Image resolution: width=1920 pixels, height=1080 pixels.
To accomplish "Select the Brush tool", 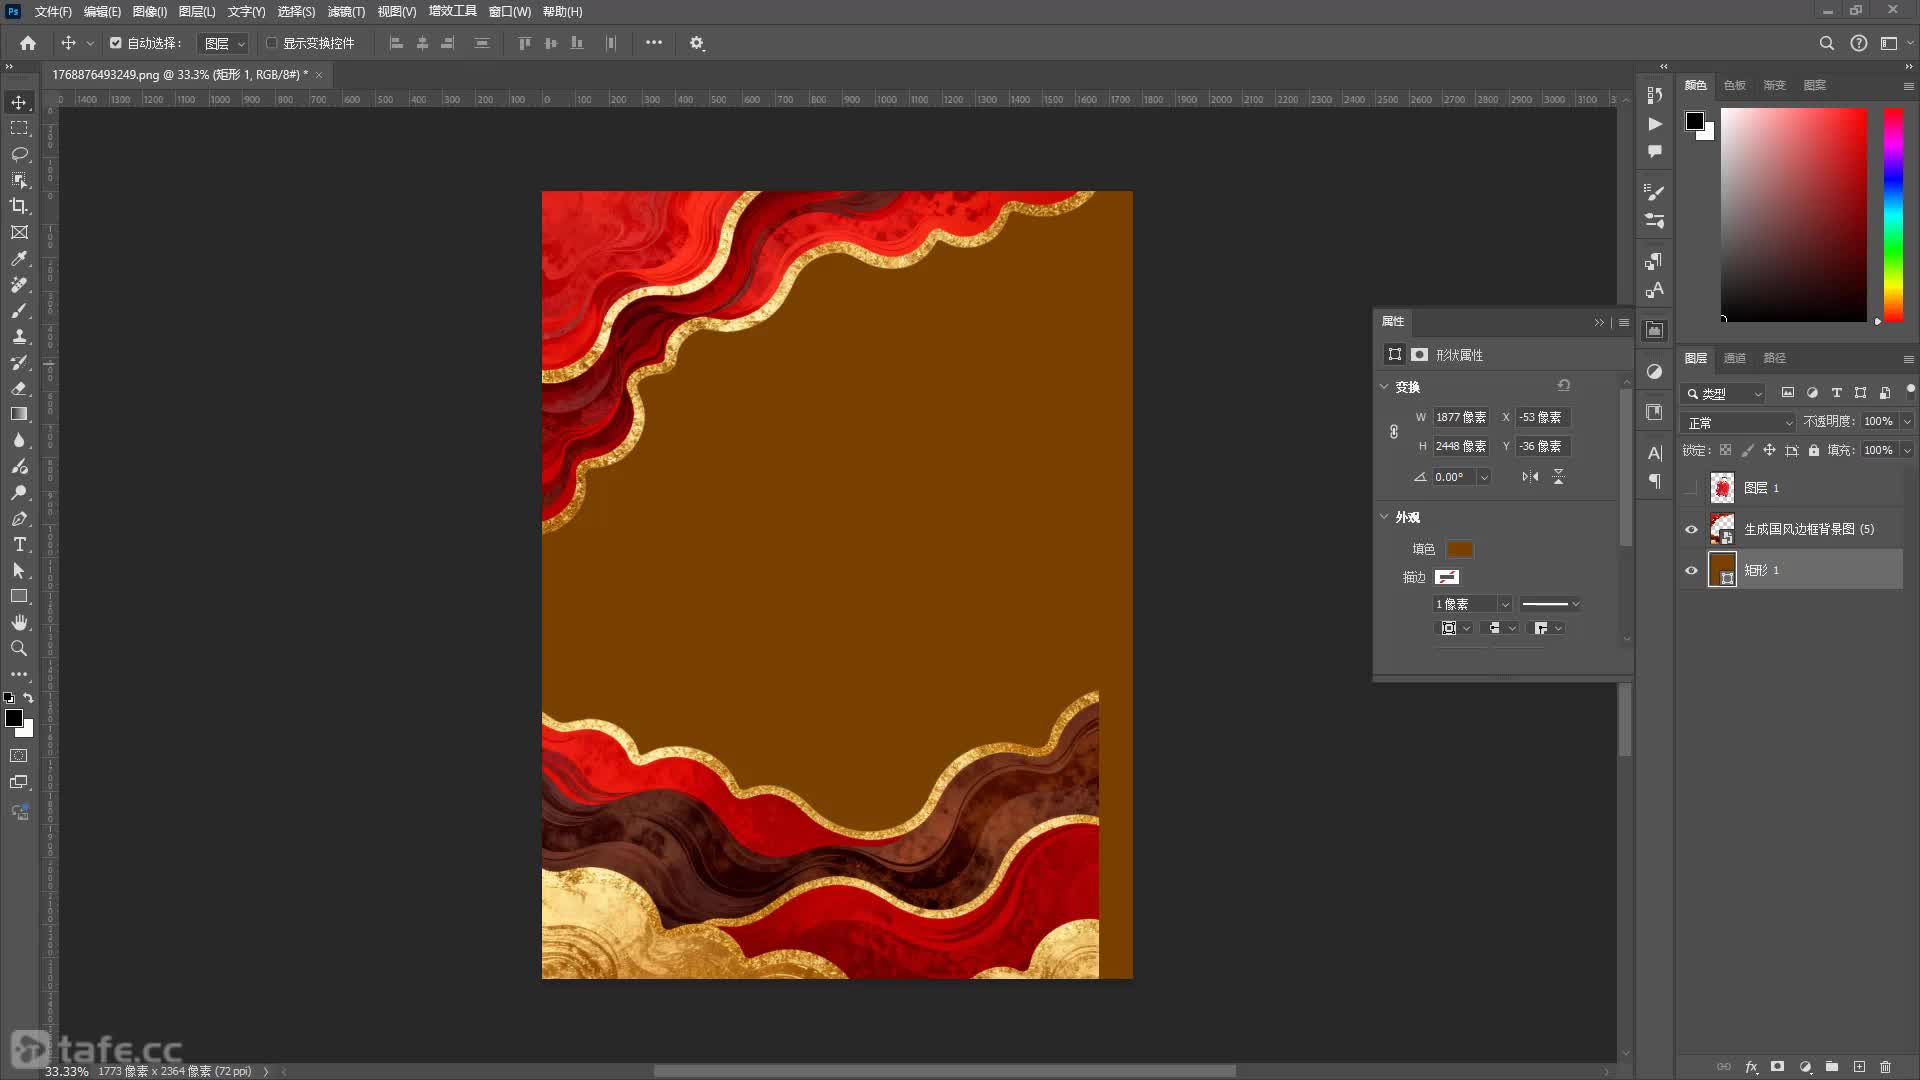I will point(19,310).
